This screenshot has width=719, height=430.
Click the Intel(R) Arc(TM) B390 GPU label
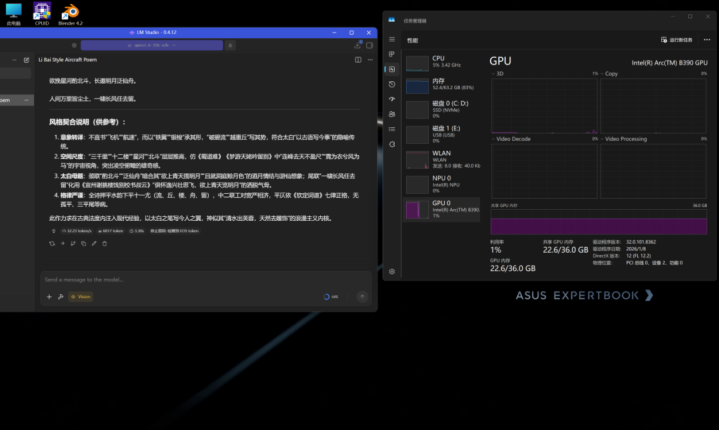669,63
